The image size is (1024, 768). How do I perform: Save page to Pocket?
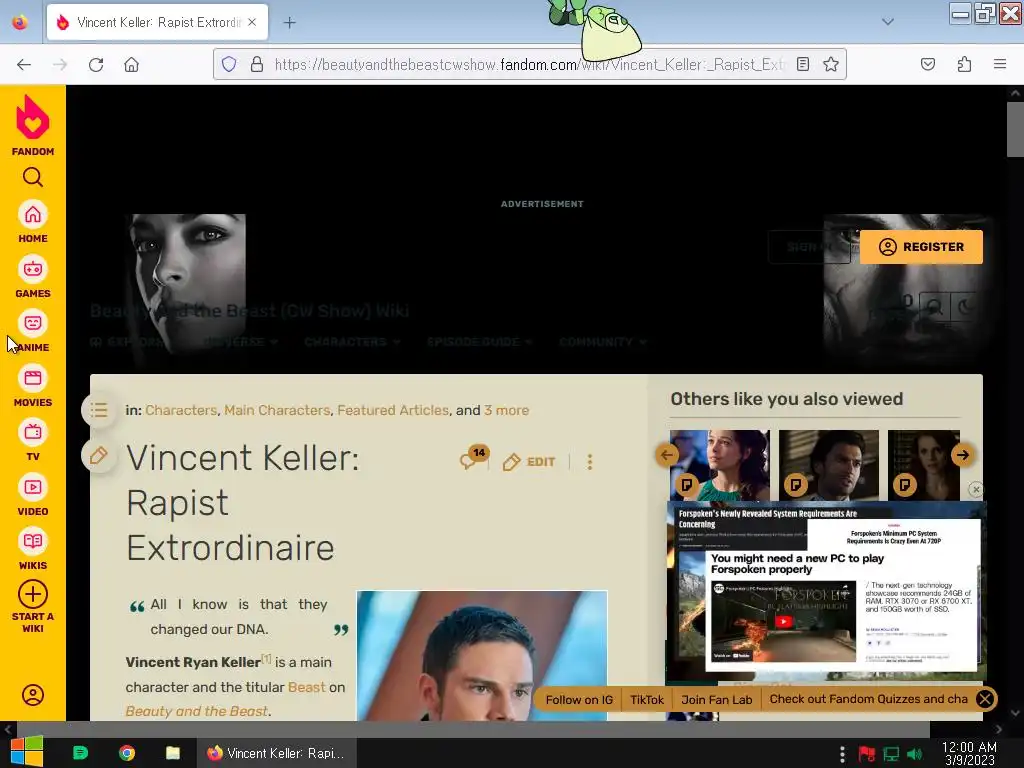pyautogui.click(x=928, y=64)
